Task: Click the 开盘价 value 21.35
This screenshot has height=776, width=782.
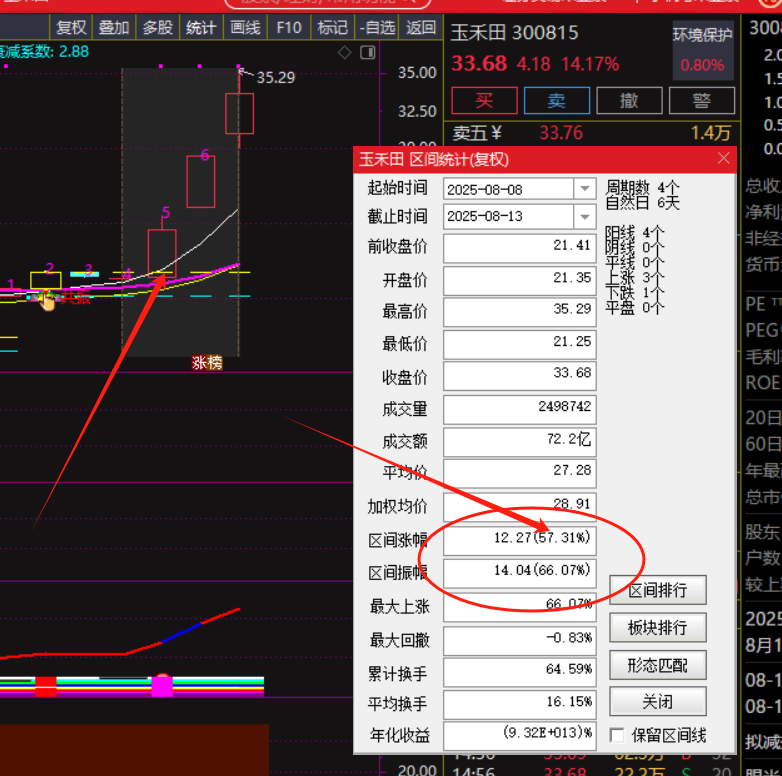Action: tap(520, 280)
